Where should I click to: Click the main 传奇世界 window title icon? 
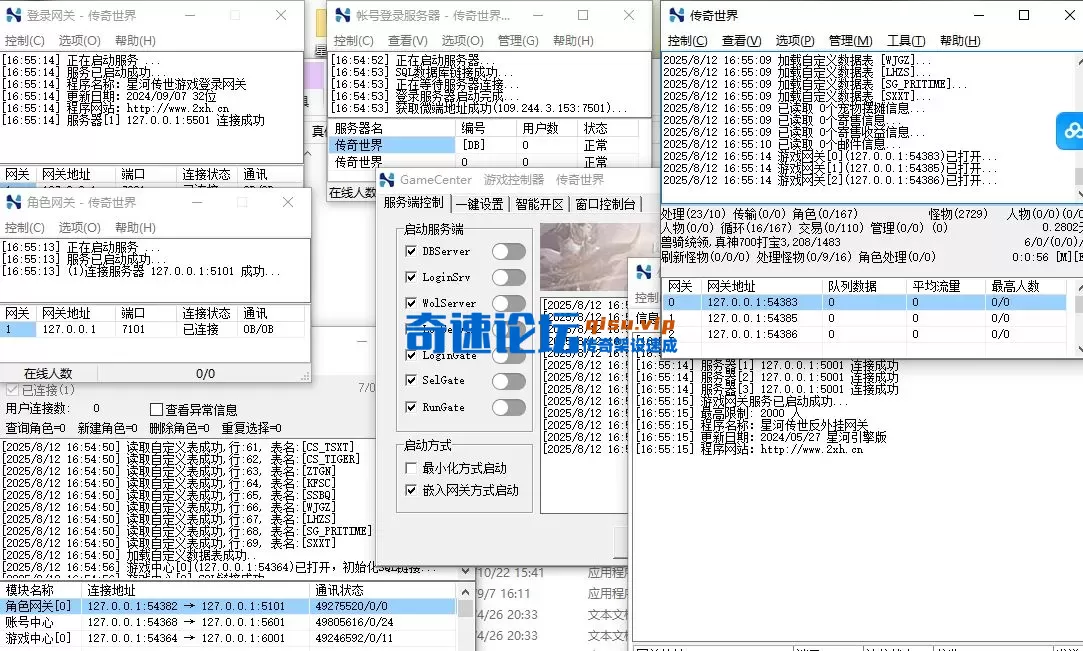coord(677,15)
